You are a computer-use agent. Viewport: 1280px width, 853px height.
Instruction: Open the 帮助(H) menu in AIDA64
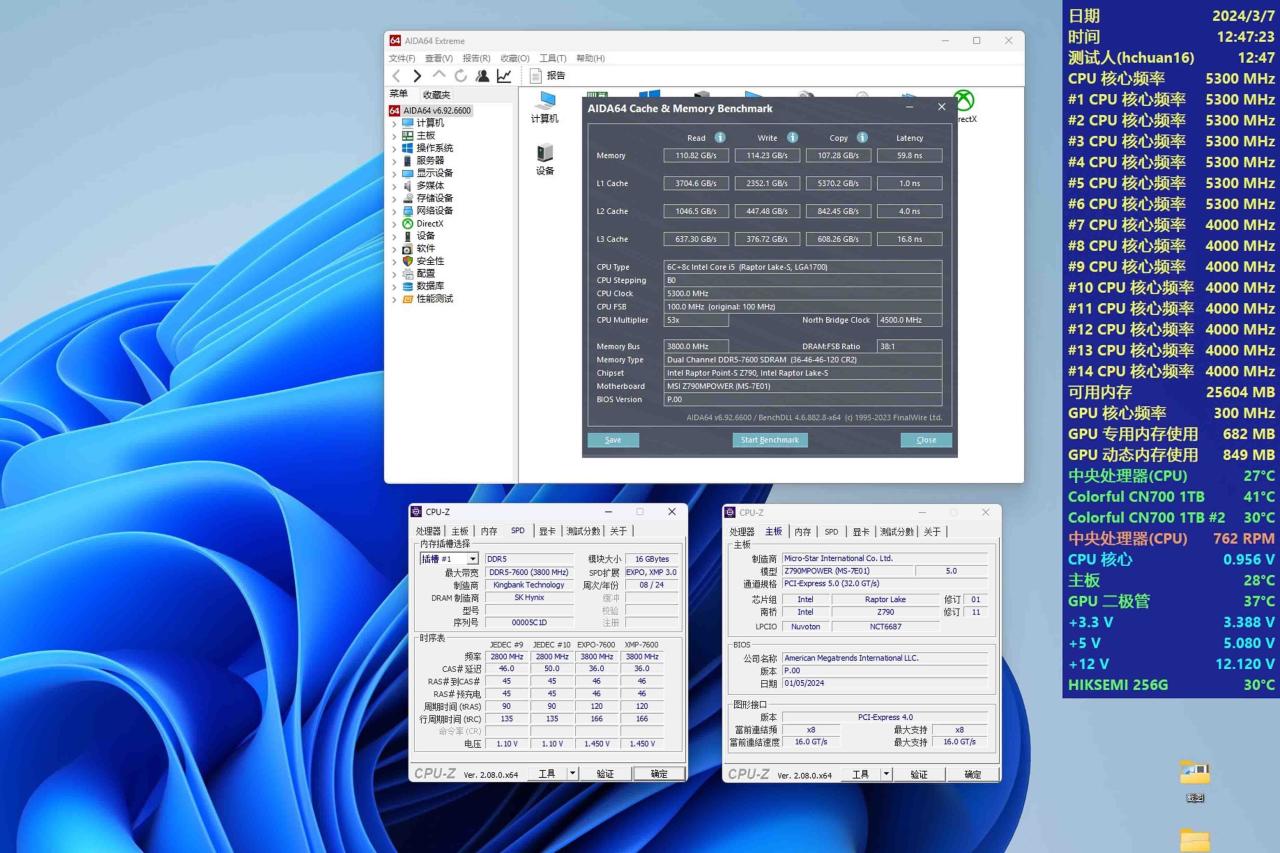(590, 58)
